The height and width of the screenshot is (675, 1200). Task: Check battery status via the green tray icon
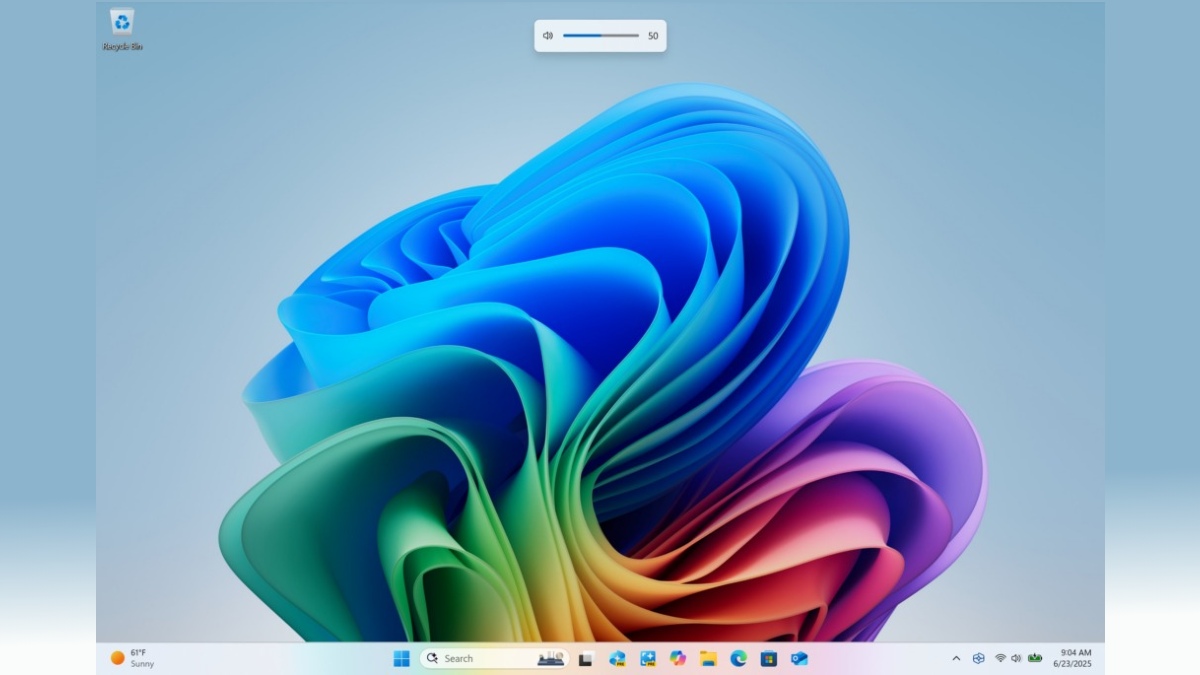click(x=1034, y=658)
